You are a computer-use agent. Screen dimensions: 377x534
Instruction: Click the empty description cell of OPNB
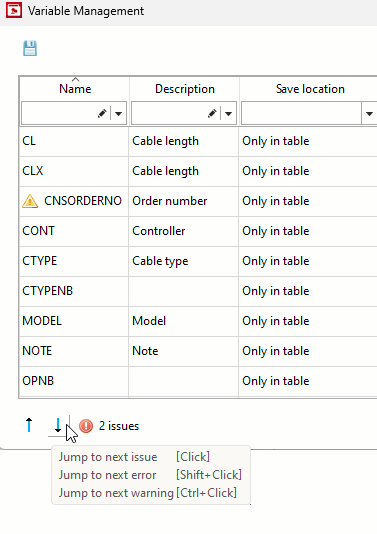coord(184,381)
